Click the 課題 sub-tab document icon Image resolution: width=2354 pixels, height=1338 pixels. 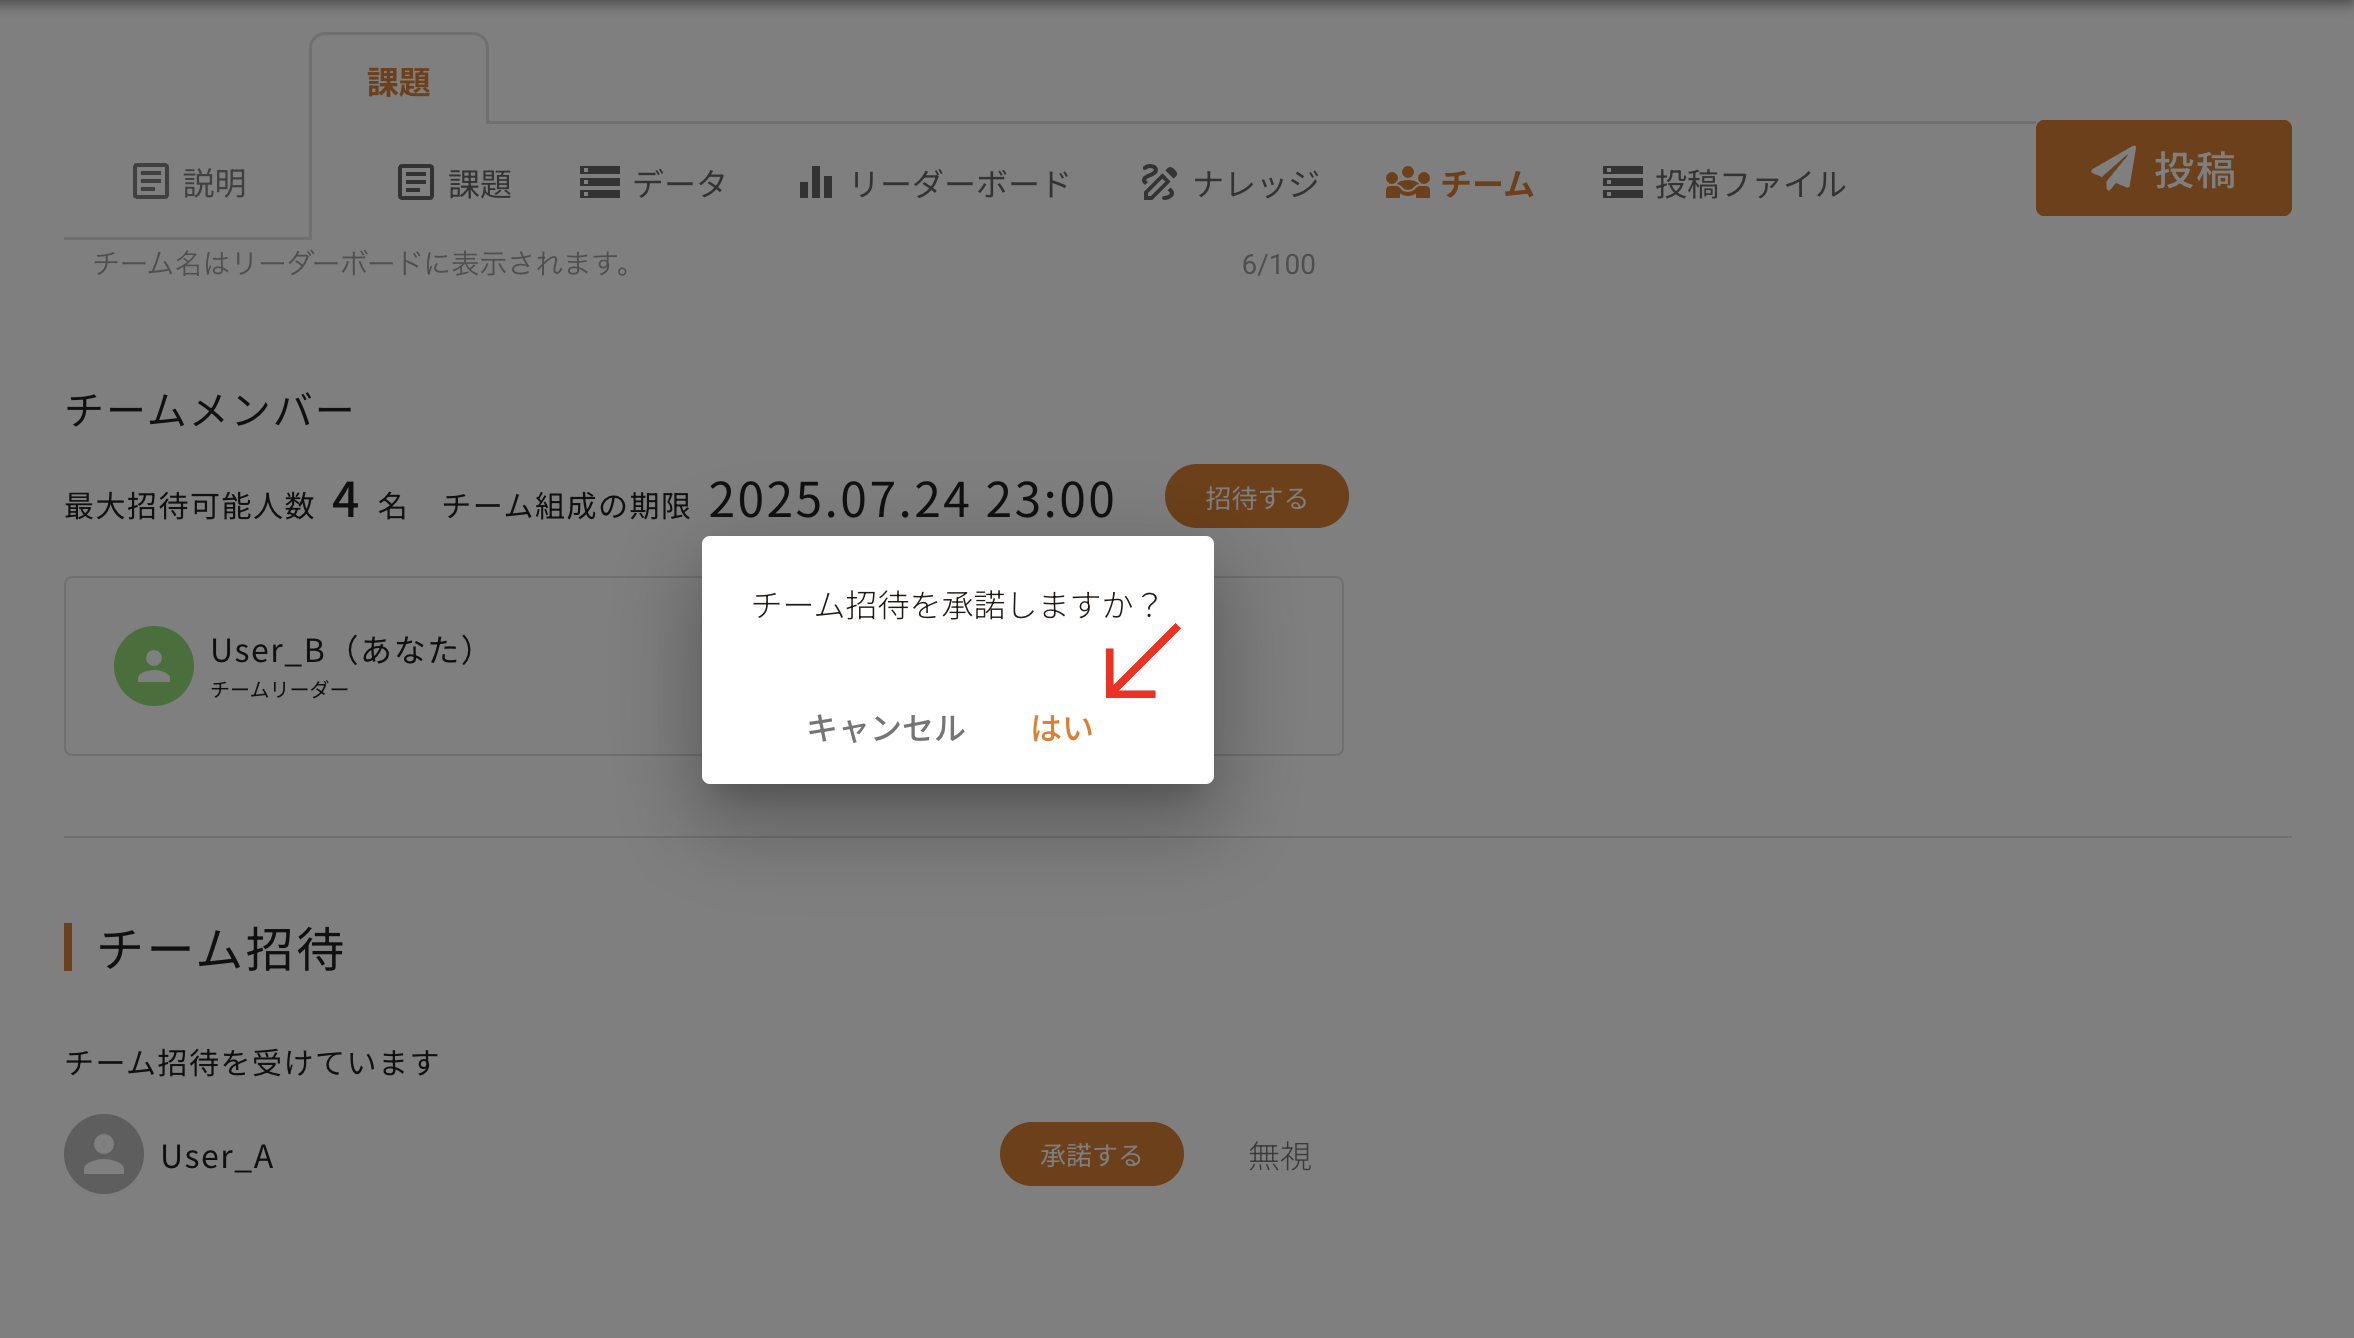pyautogui.click(x=416, y=182)
